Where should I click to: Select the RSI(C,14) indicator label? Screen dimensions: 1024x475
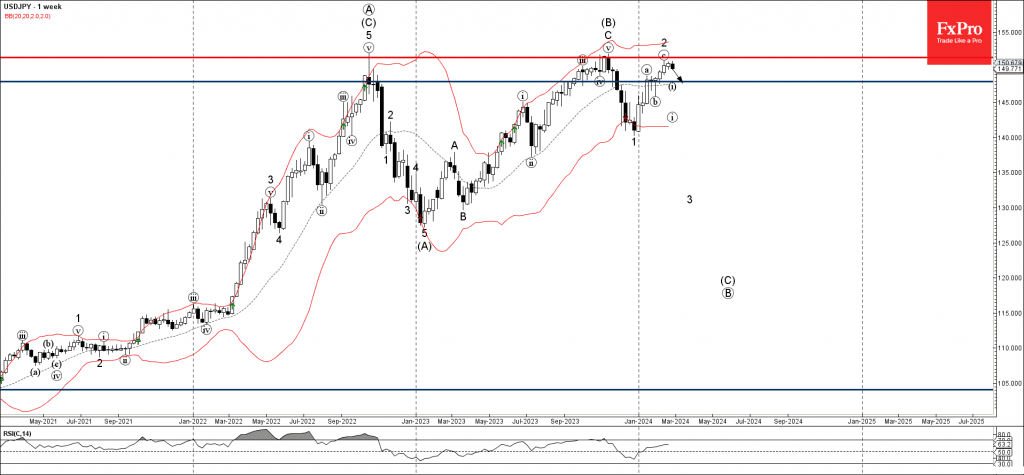point(17,433)
